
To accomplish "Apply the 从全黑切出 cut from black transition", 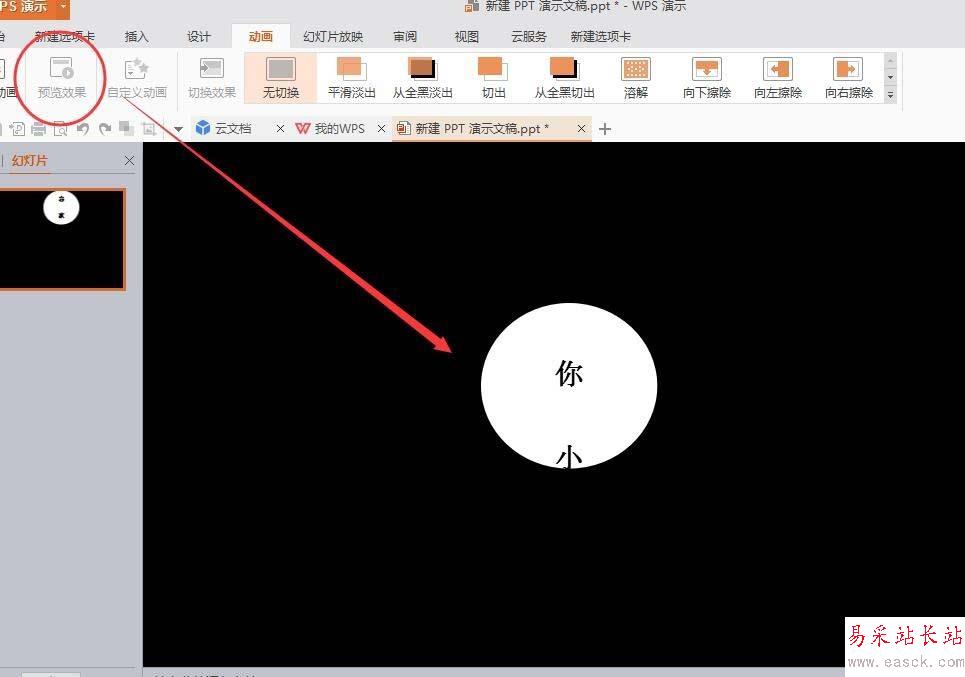I will pyautogui.click(x=564, y=78).
